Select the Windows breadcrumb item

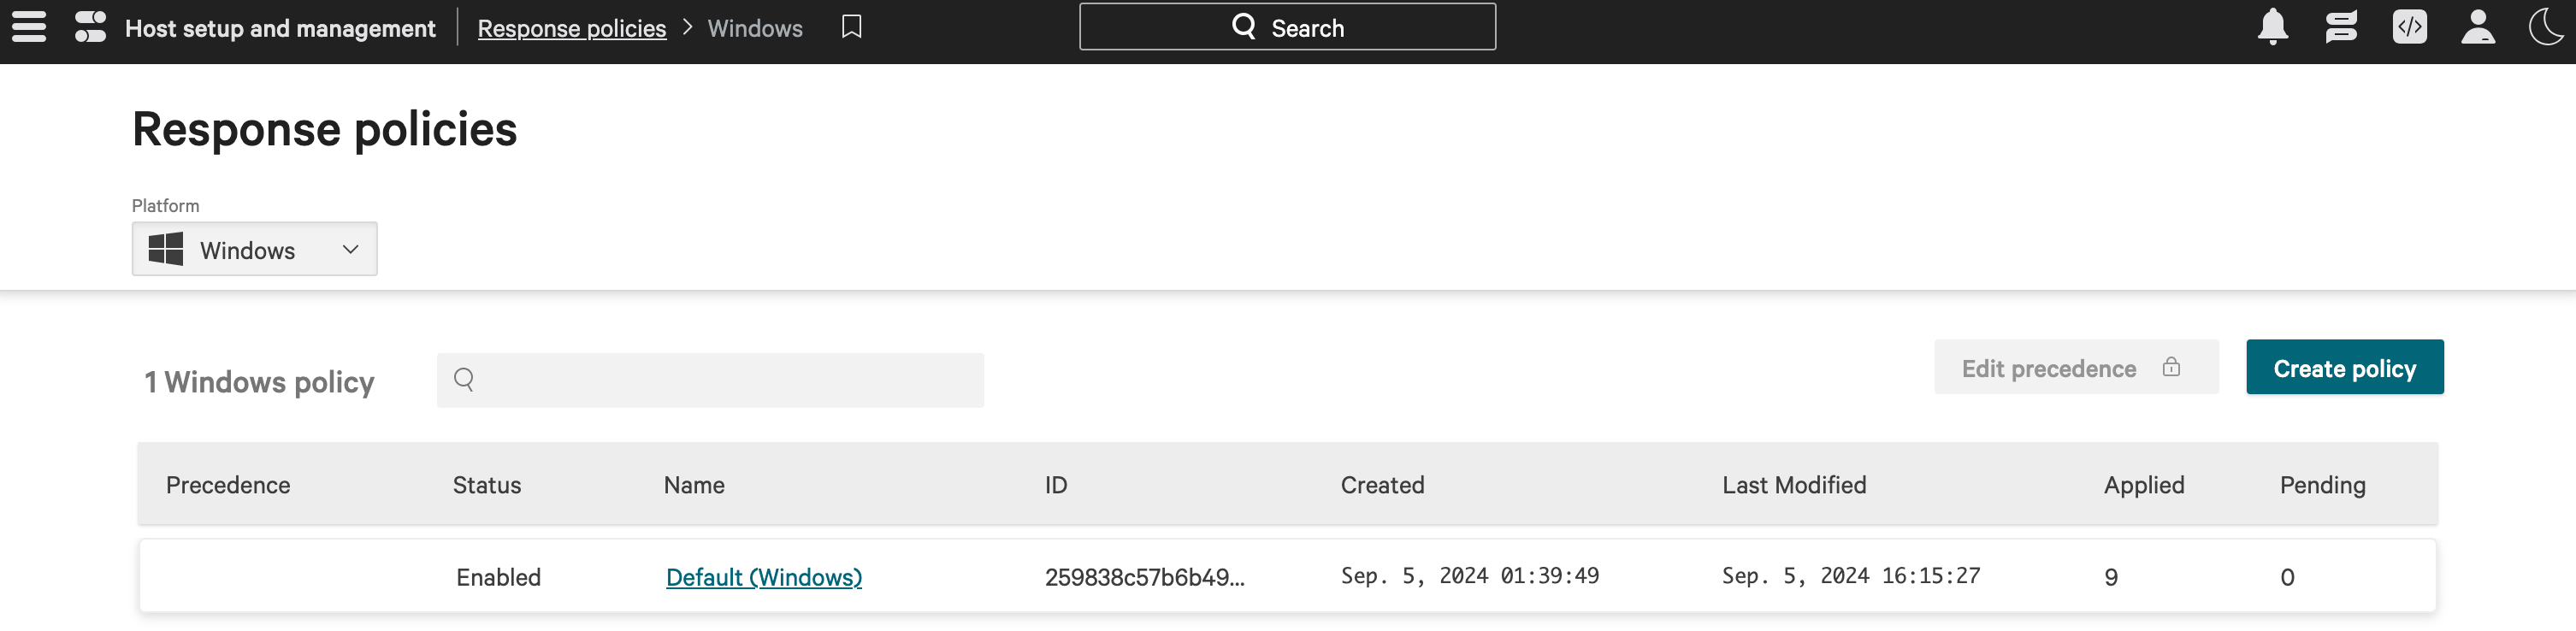pos(754,28)
